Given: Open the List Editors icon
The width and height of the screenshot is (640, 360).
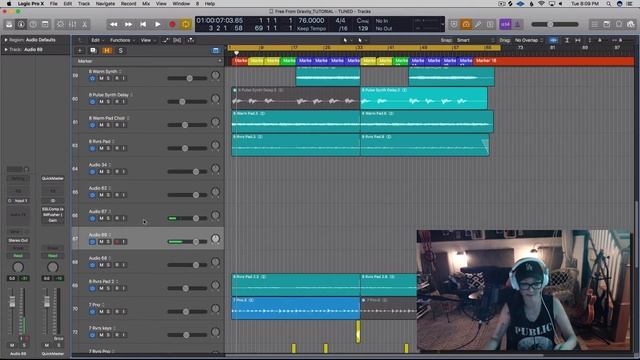Looking at the screenshot, I should click(594, 24).
